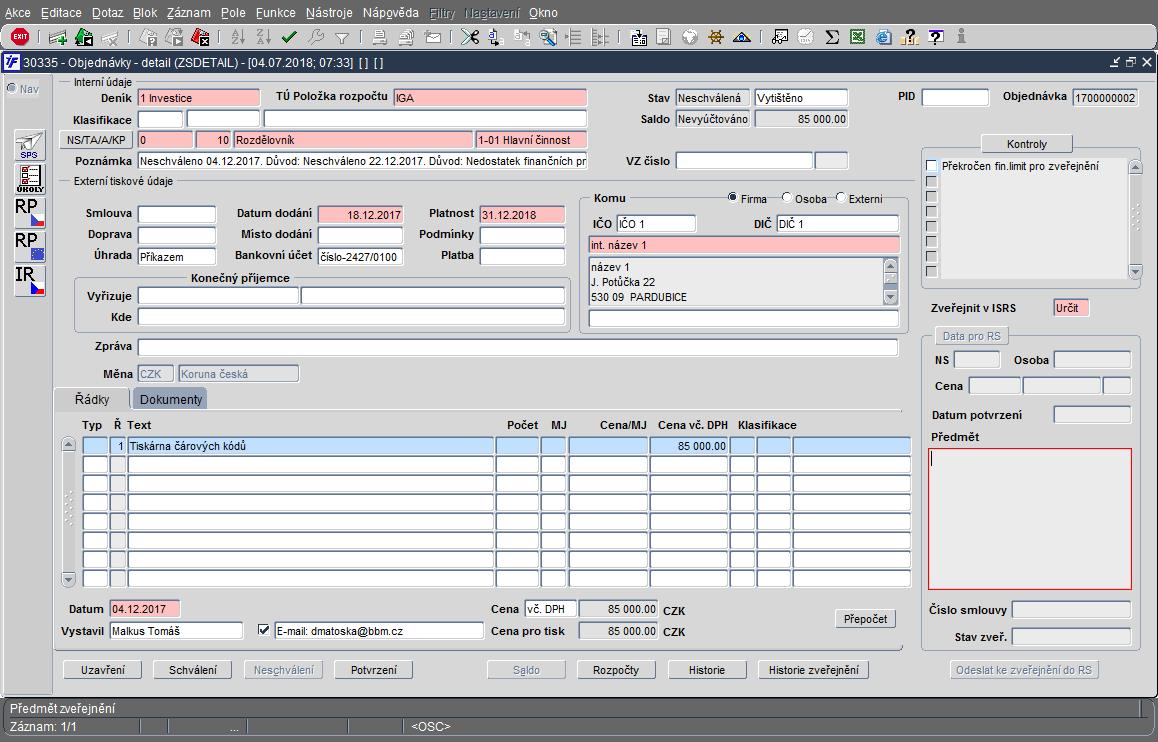Click the red cancel query icon
Viewport: 1158px width, 742px height.
pos(200,37)
